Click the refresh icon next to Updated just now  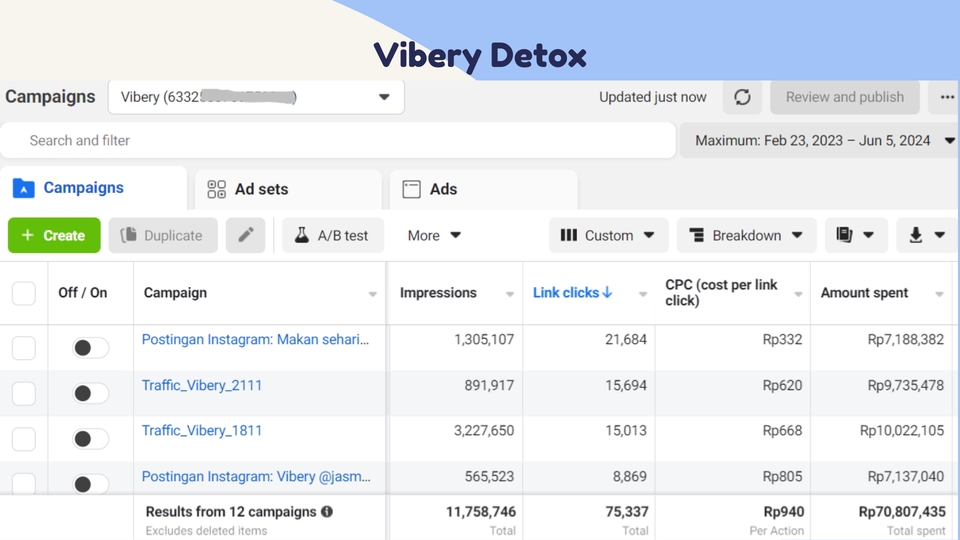point(742,97)
